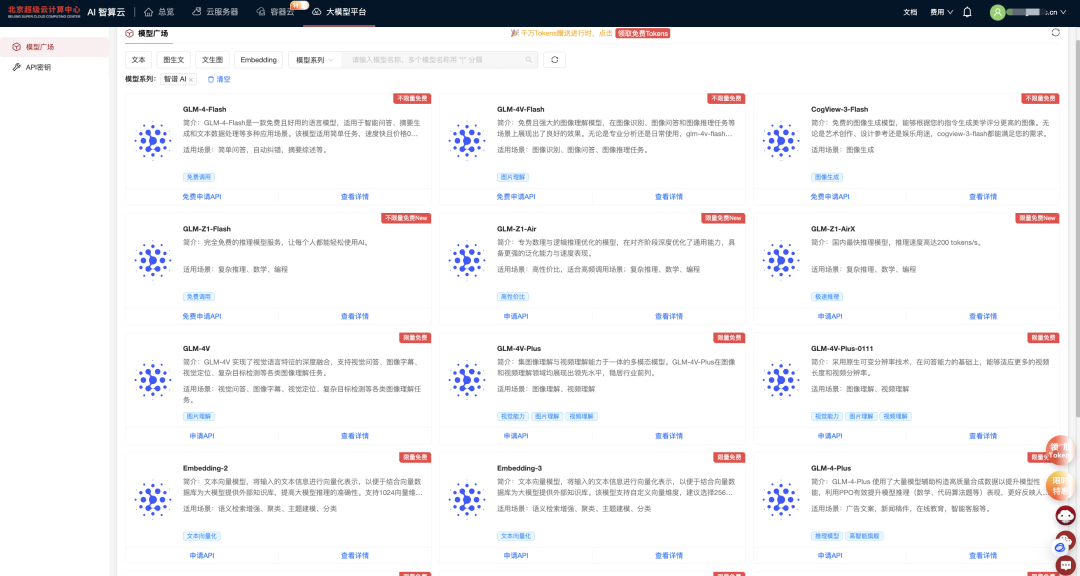The width and height of the screenshot is (1080, 576).
Task: View details of GLM-4V-Plus
Action: click(x=669, y=436)
